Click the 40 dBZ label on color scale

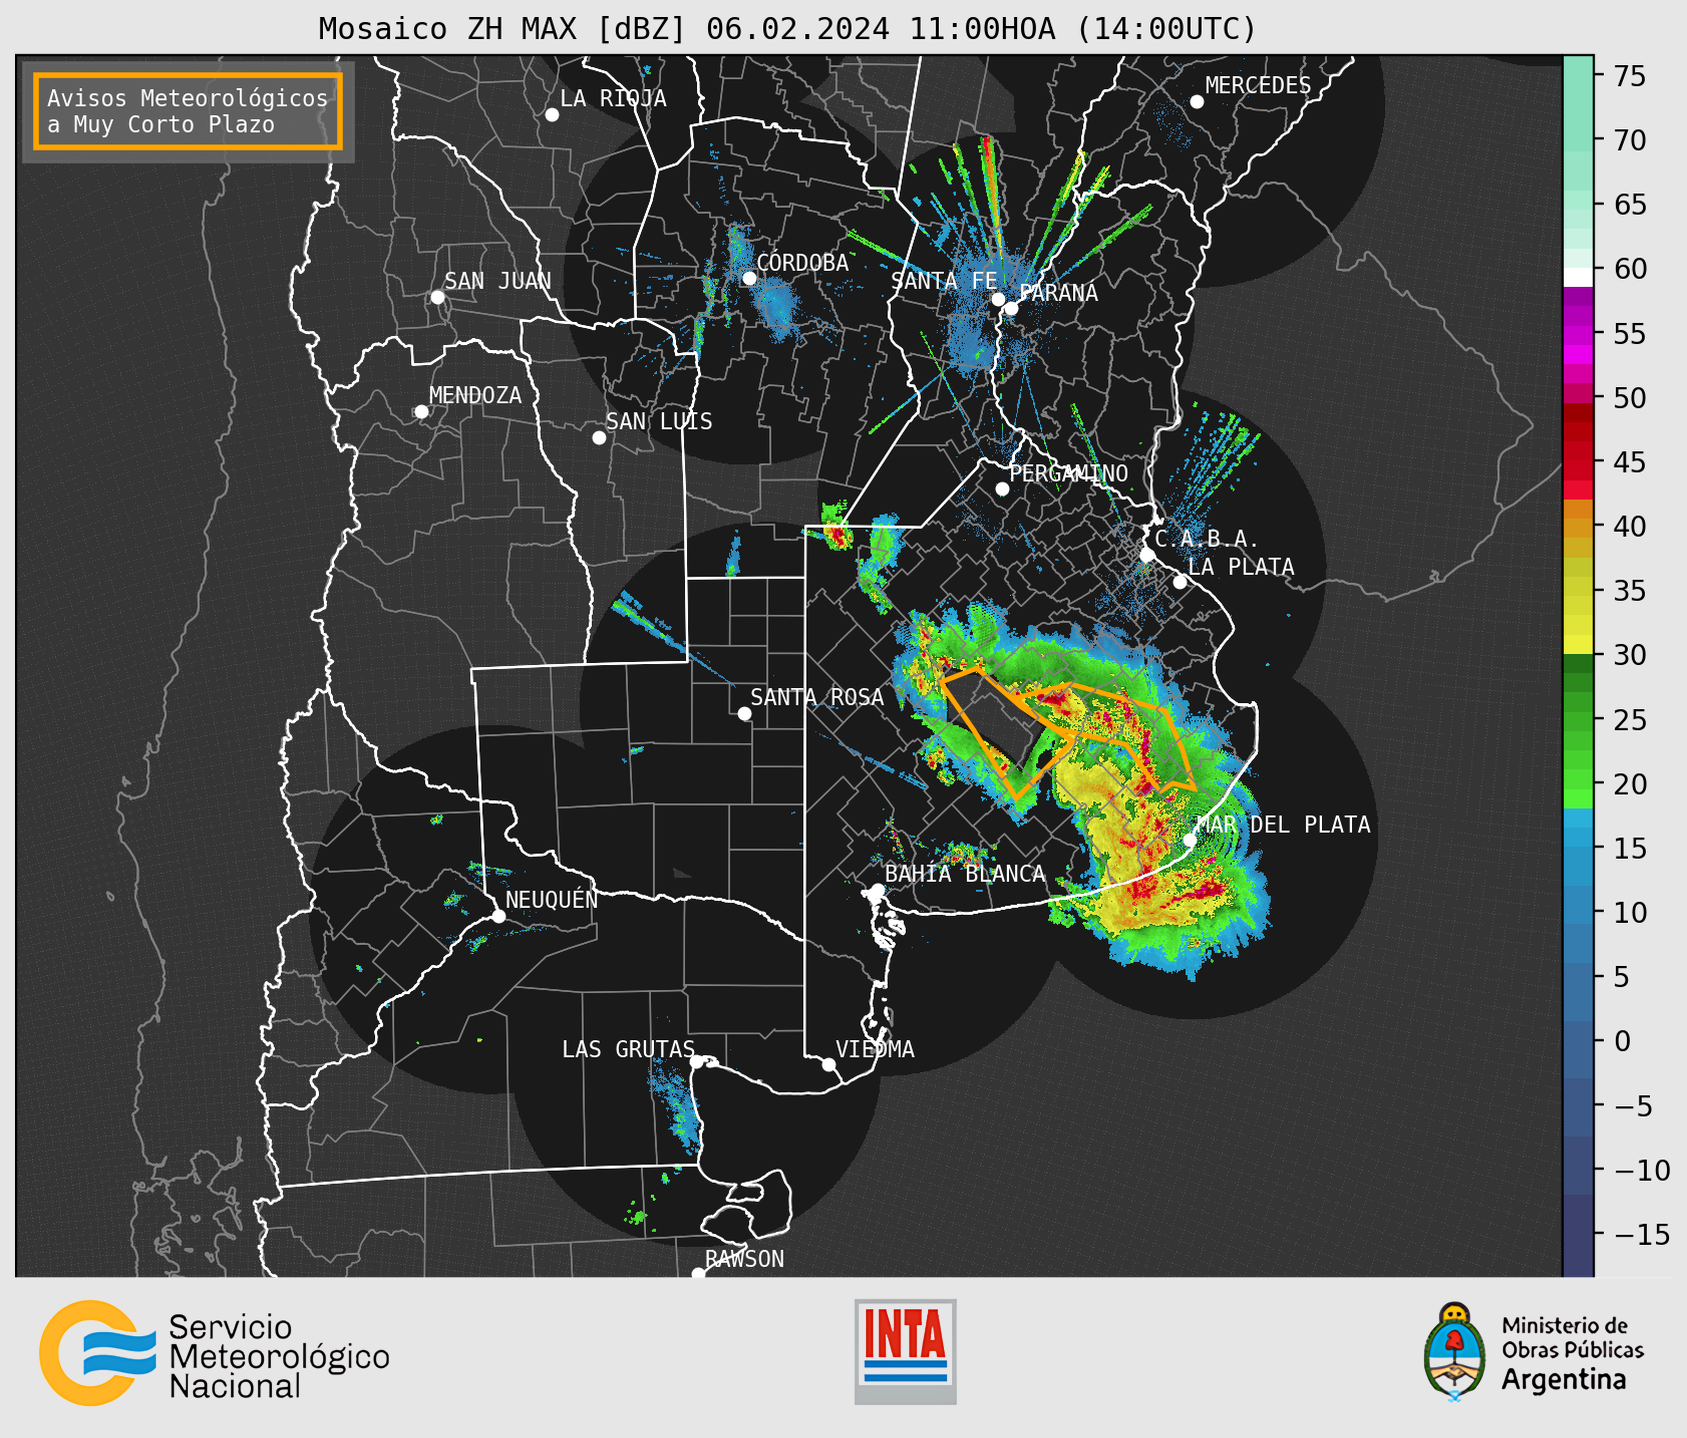[1629, 526]
